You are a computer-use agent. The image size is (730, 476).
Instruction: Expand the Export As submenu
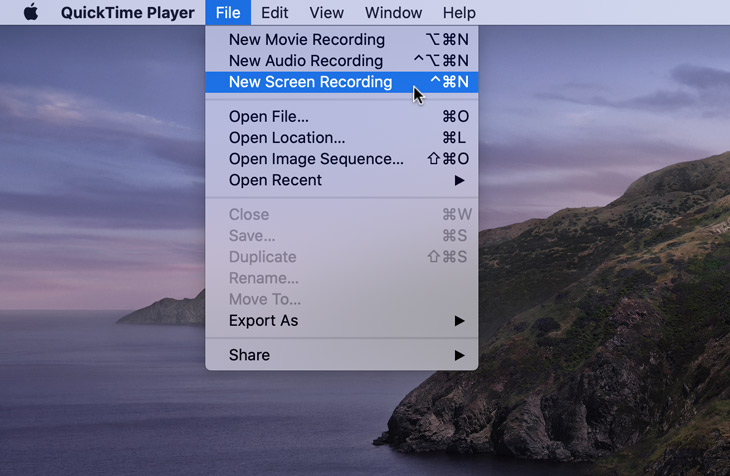click(x=263, y=321)
